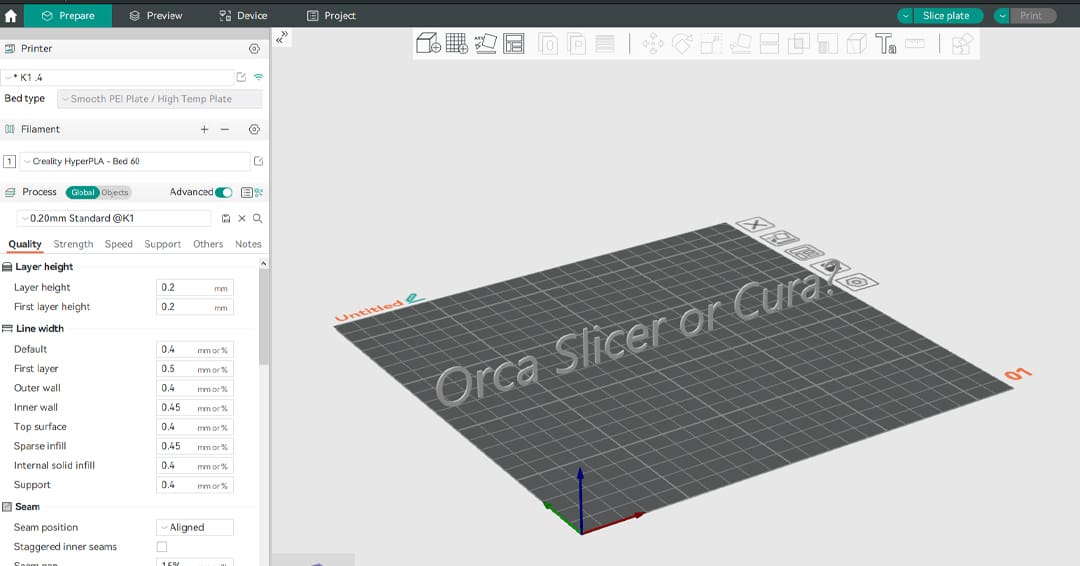Open the Strength settings tab

(73, 244)
